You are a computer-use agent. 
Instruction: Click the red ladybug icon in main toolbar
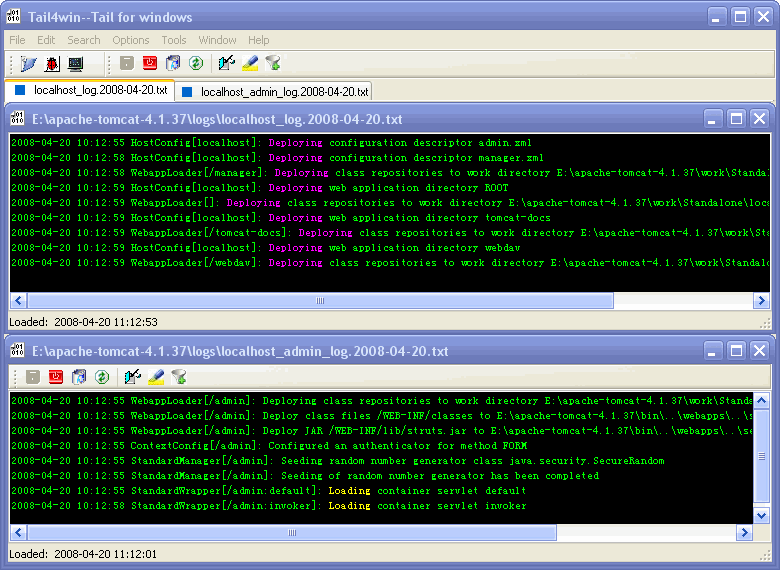tap(52, 64)
